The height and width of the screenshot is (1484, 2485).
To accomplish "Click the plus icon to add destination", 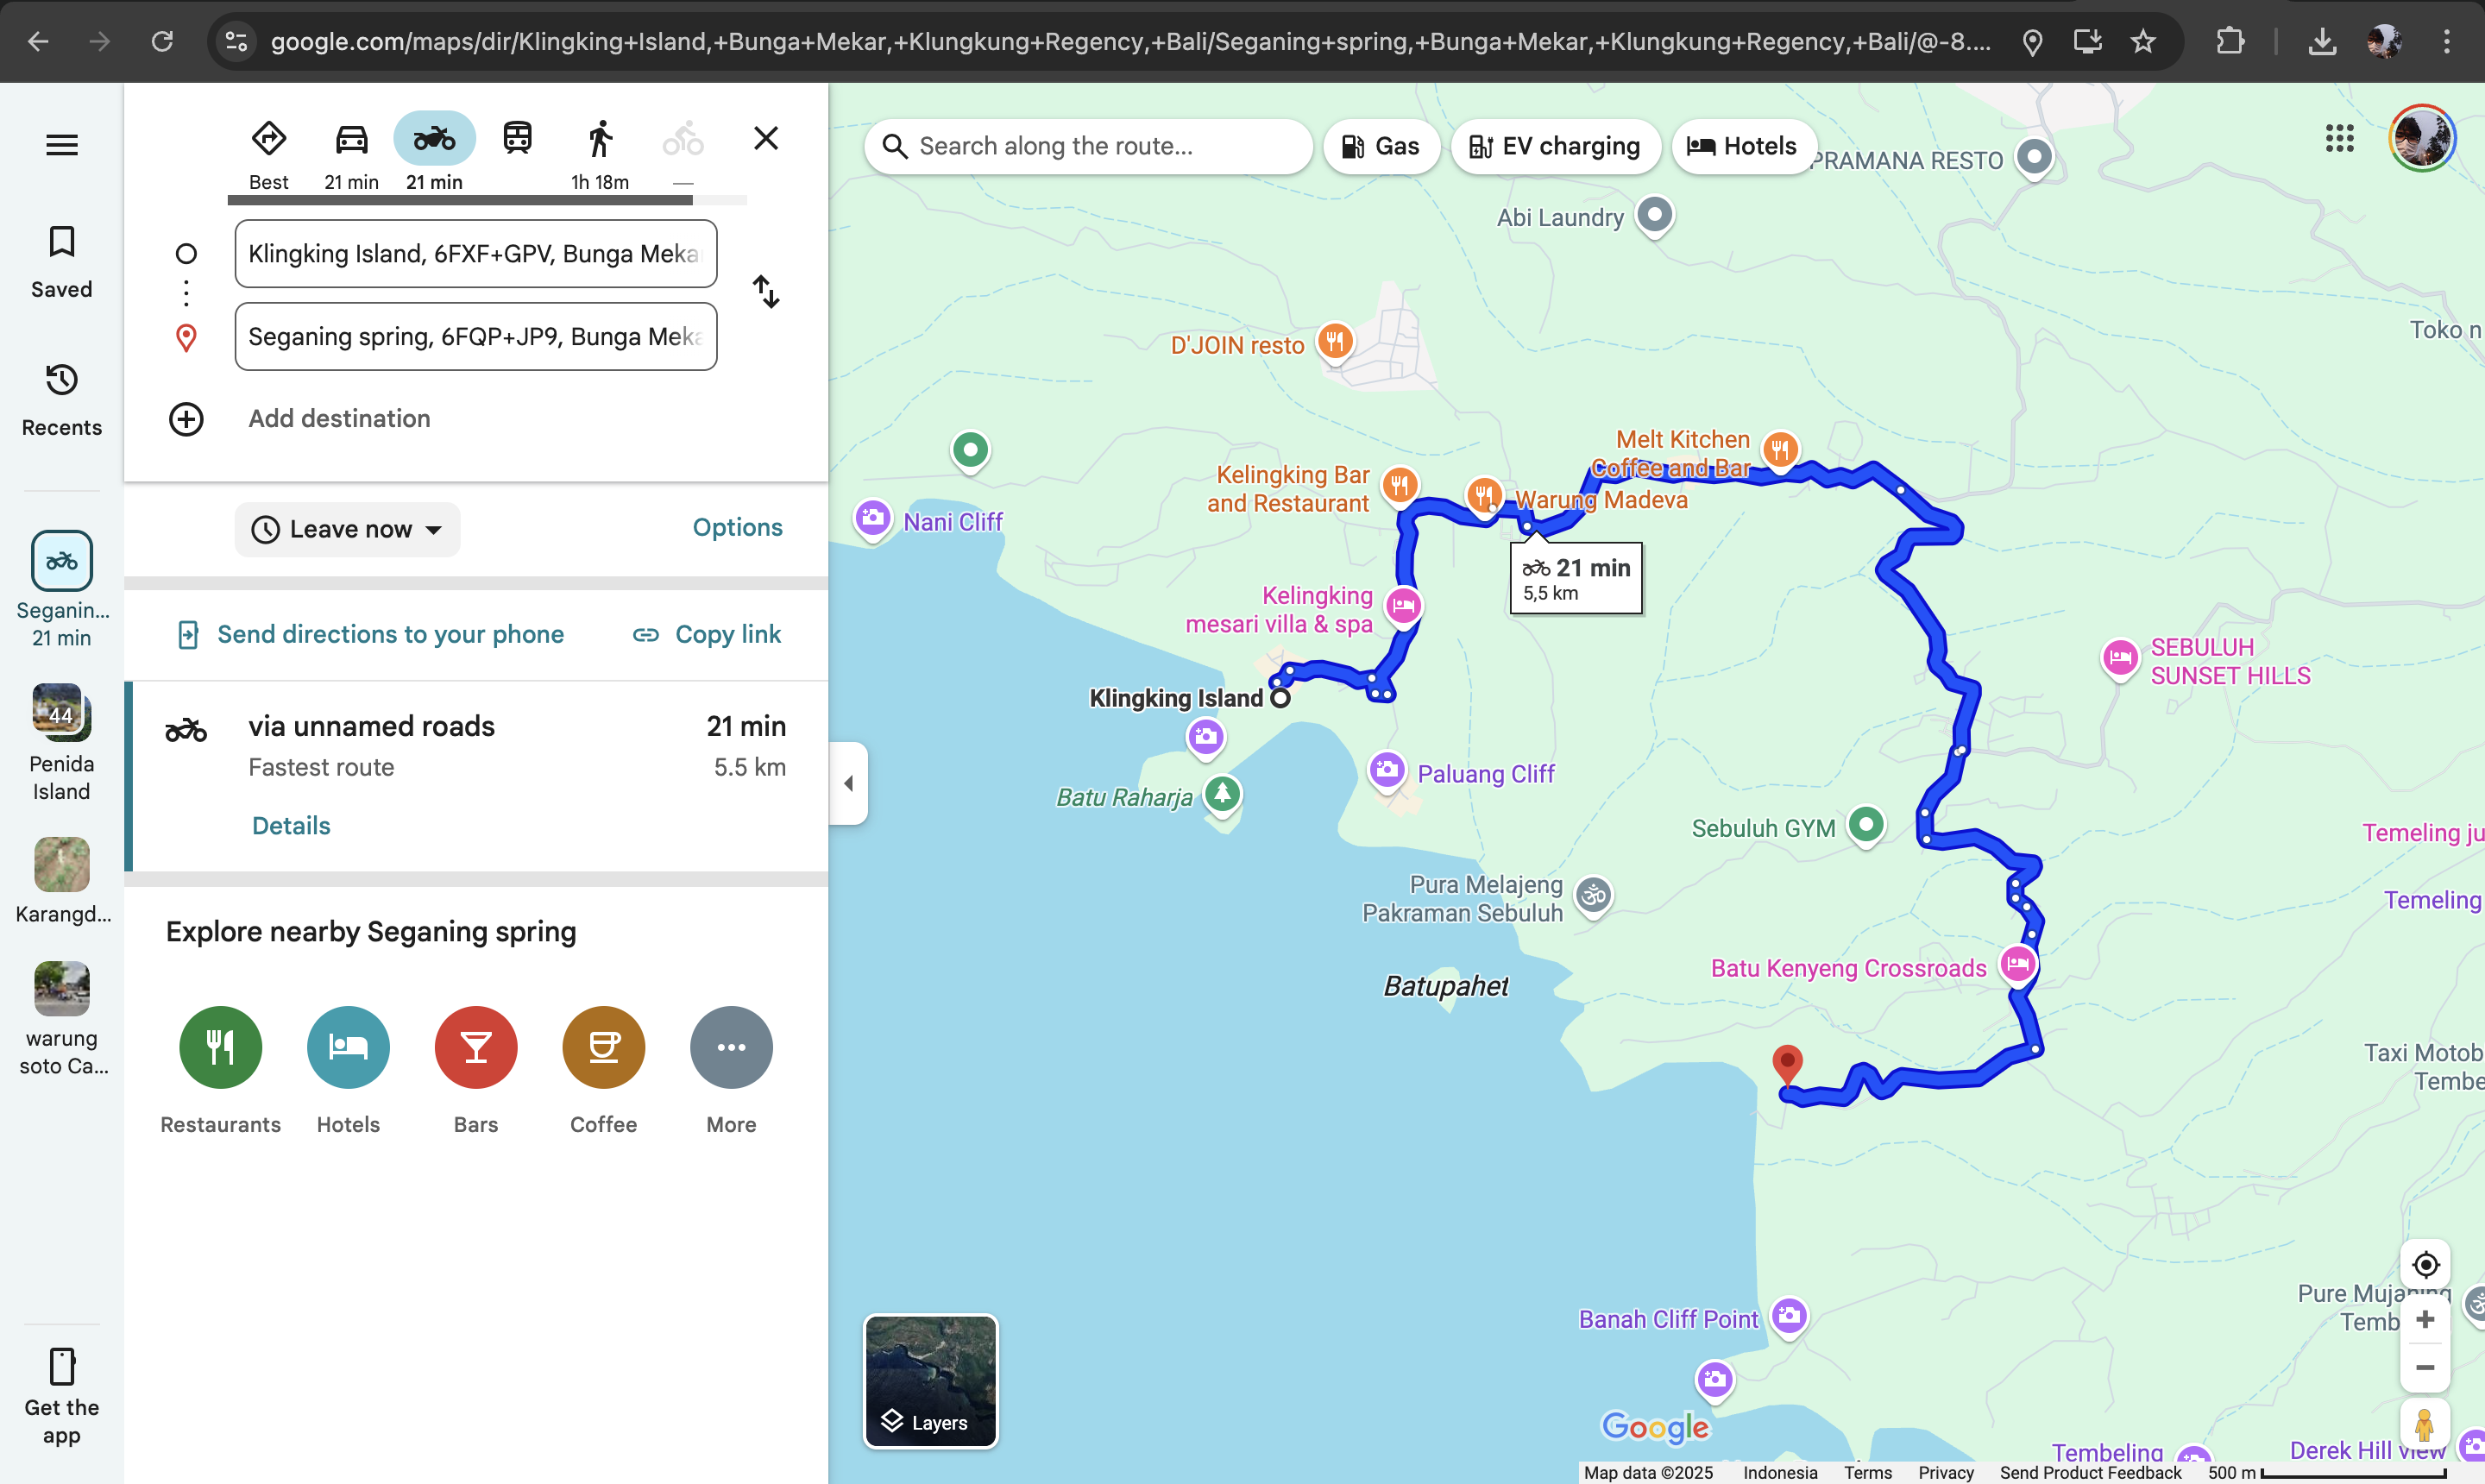I will tap(186, 419).
